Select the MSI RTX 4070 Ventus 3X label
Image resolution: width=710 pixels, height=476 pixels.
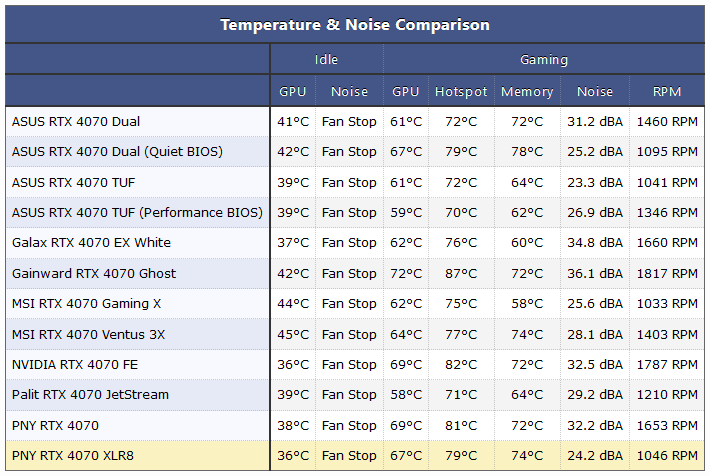[x=88, y=335]
